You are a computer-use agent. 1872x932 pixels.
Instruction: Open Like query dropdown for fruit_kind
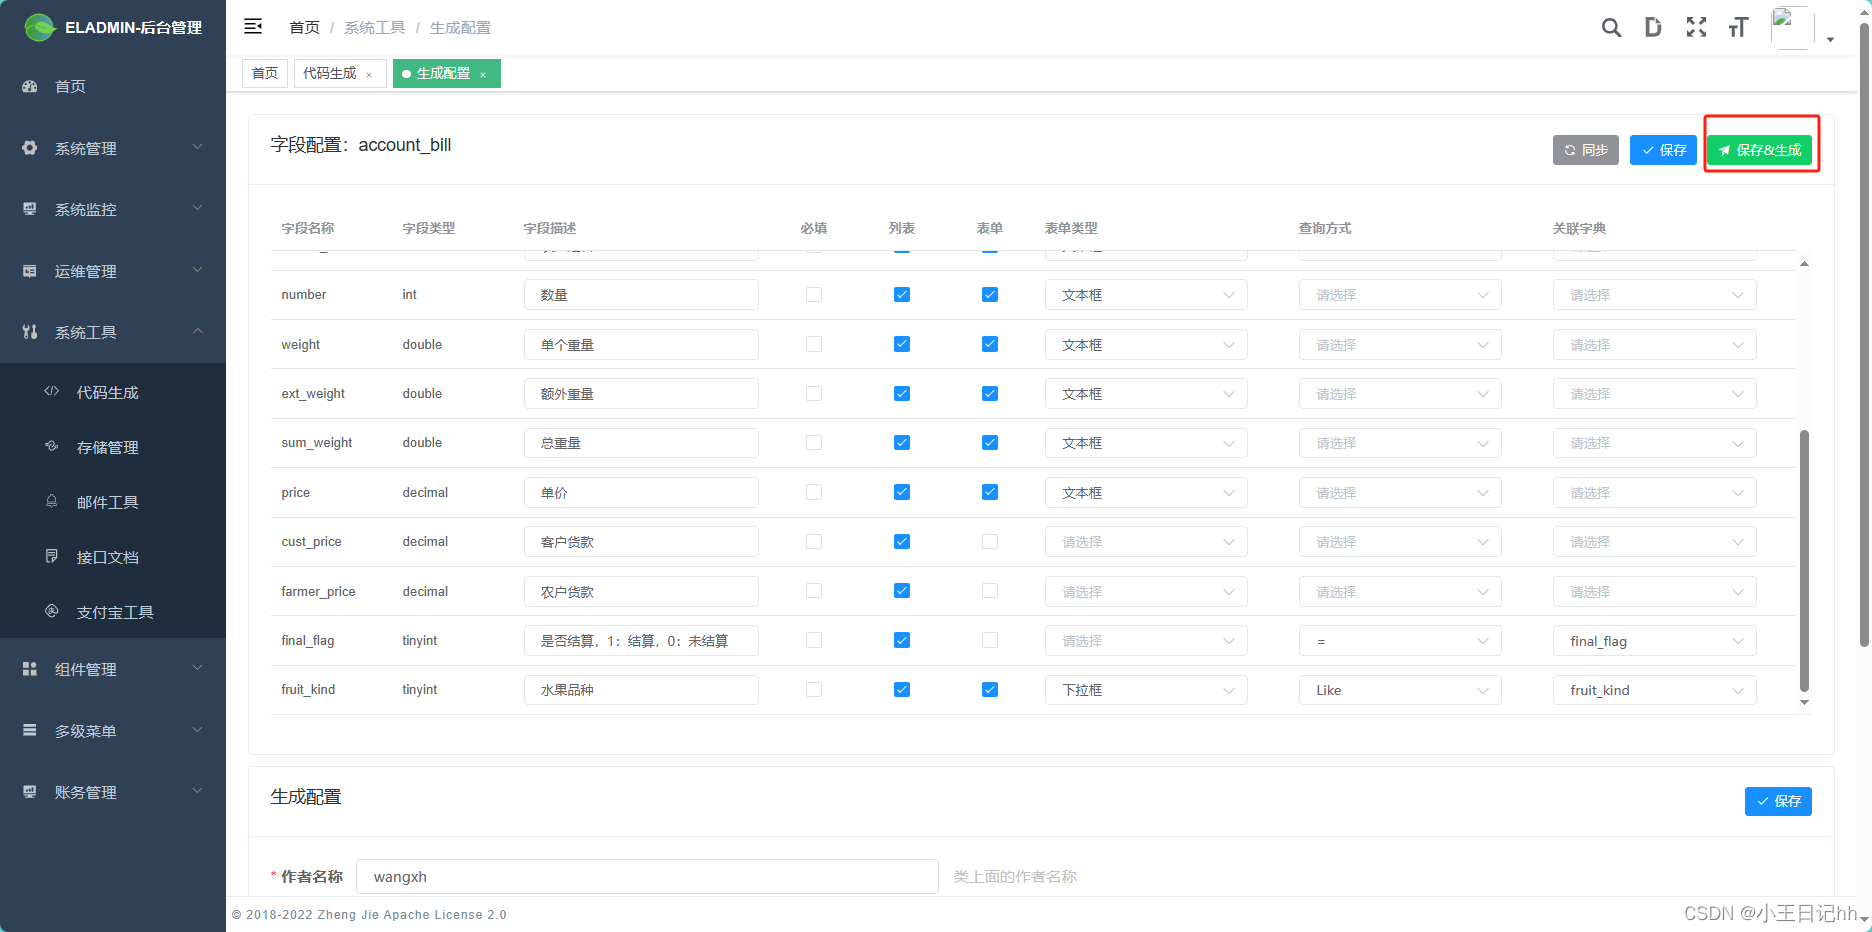1400,690
